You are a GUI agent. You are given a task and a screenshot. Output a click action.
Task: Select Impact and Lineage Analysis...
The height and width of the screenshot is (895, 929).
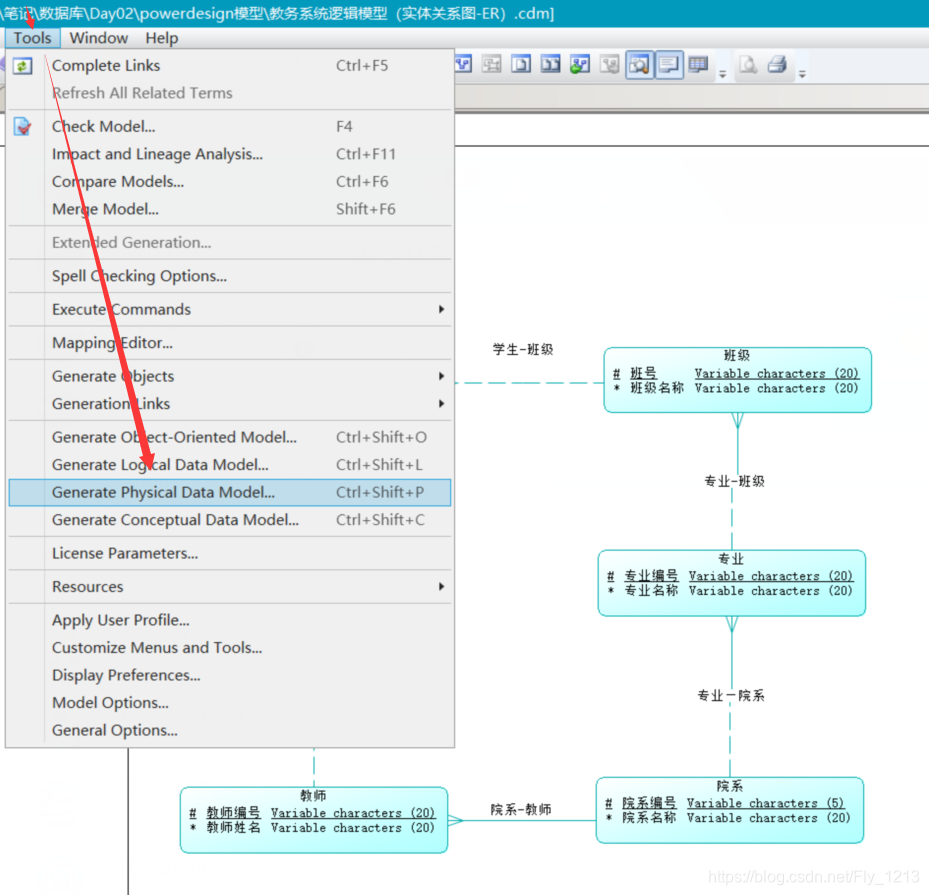click(x=230, y=154)
